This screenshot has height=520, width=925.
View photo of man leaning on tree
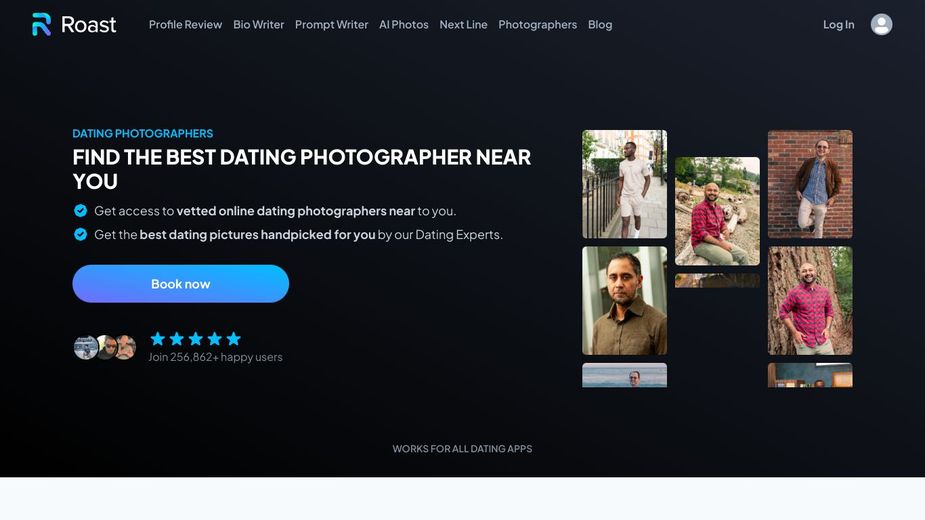click(x=810, y=301)
